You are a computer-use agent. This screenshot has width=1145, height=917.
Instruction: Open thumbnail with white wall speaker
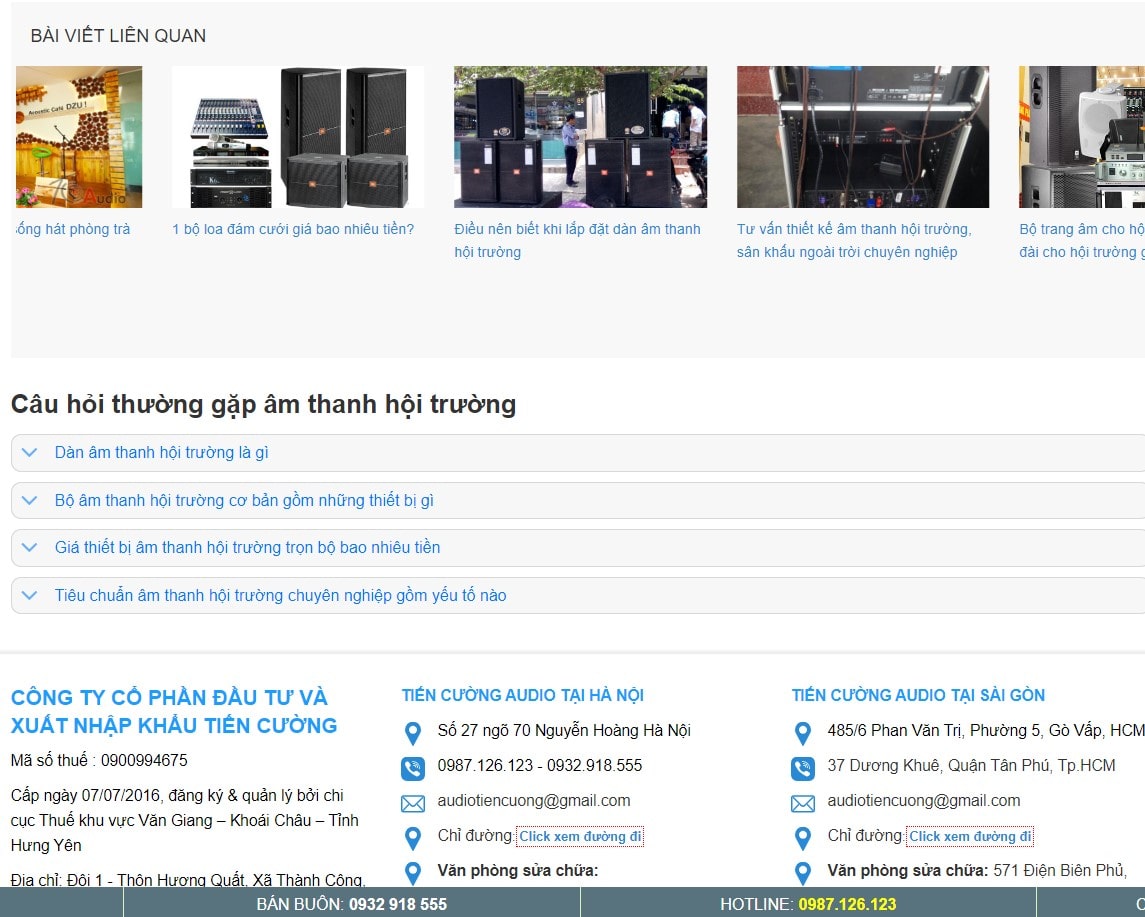[1081, 137]
